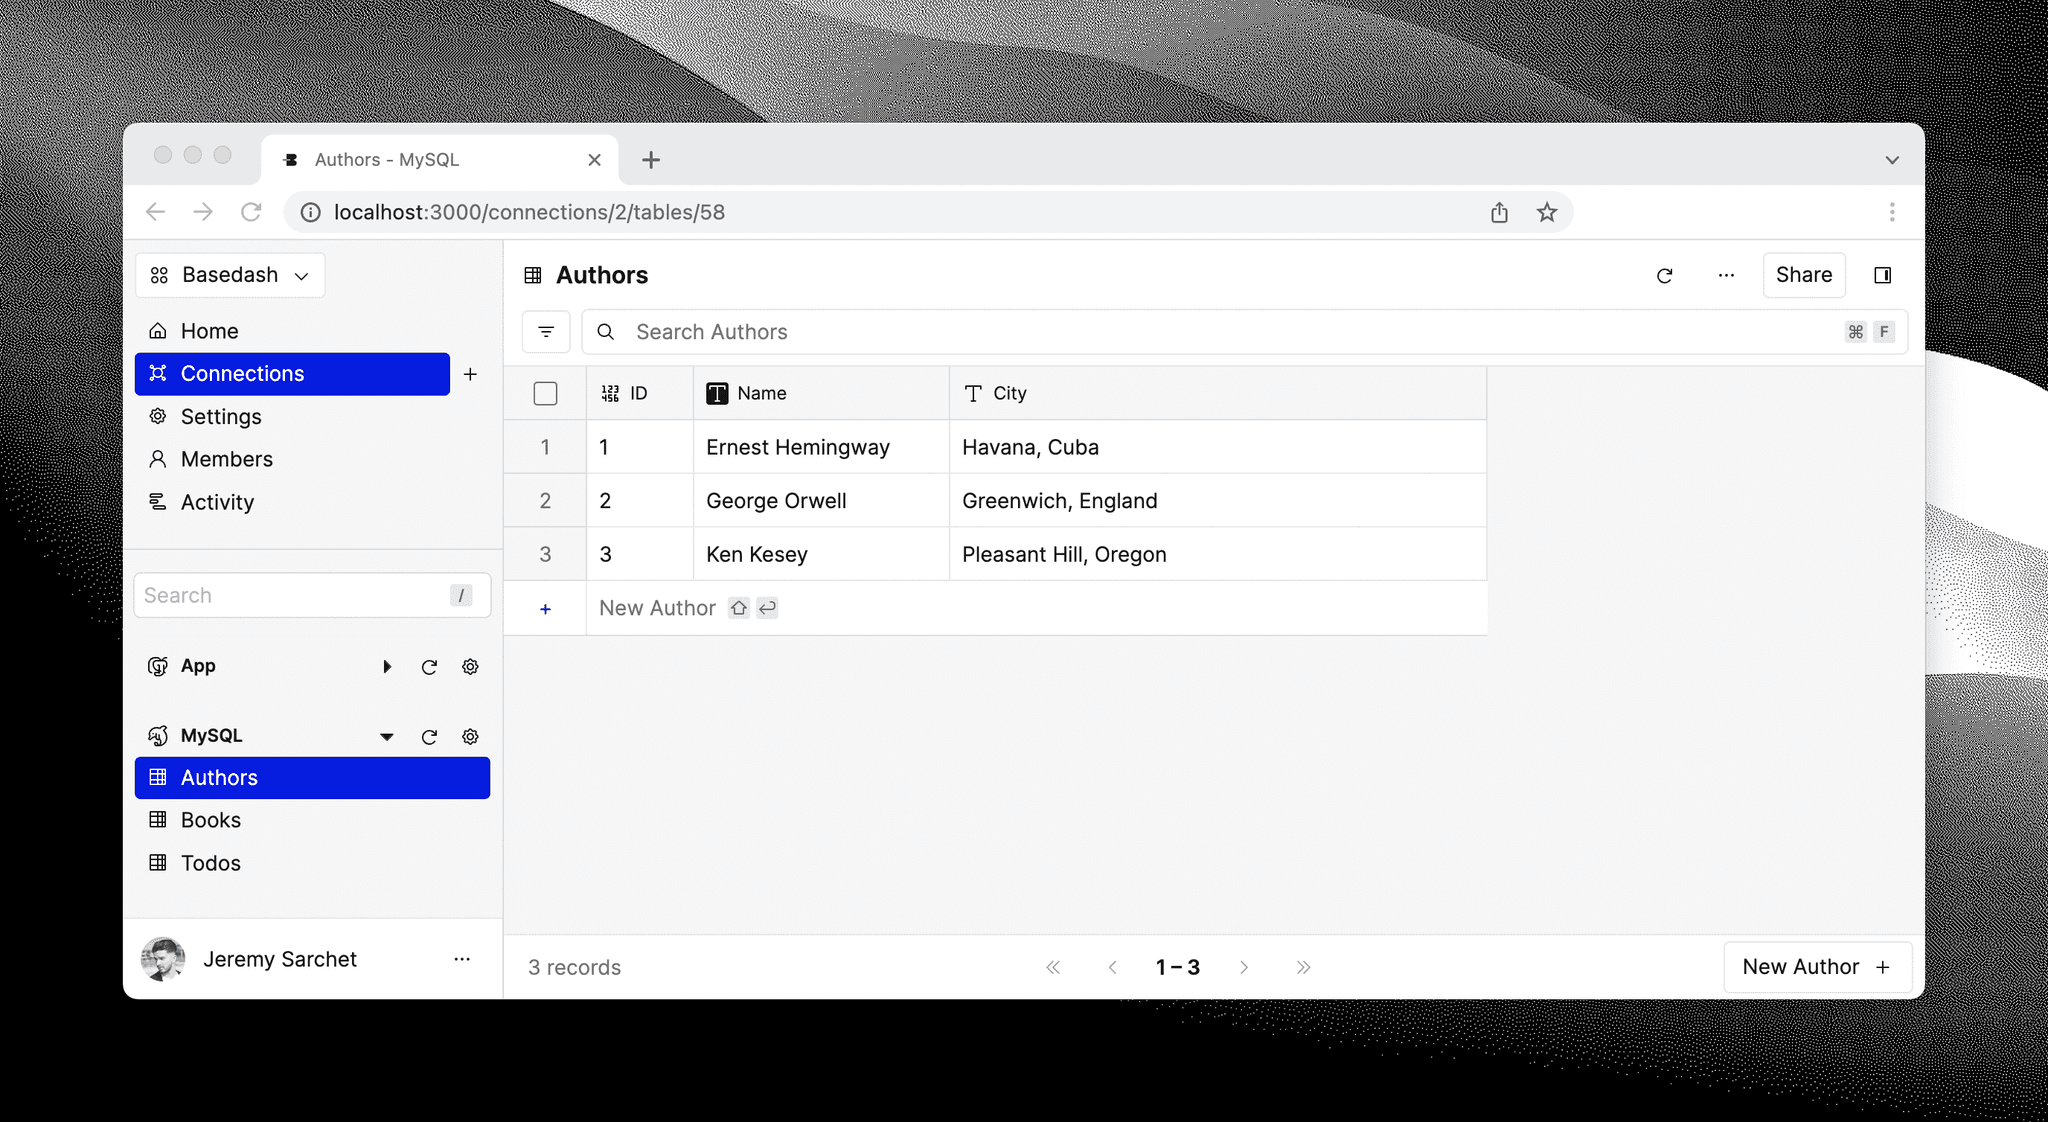Toggle the right side panel
The height and width of the screenshot is (1122, 2048).
[x=1883, y=275]
